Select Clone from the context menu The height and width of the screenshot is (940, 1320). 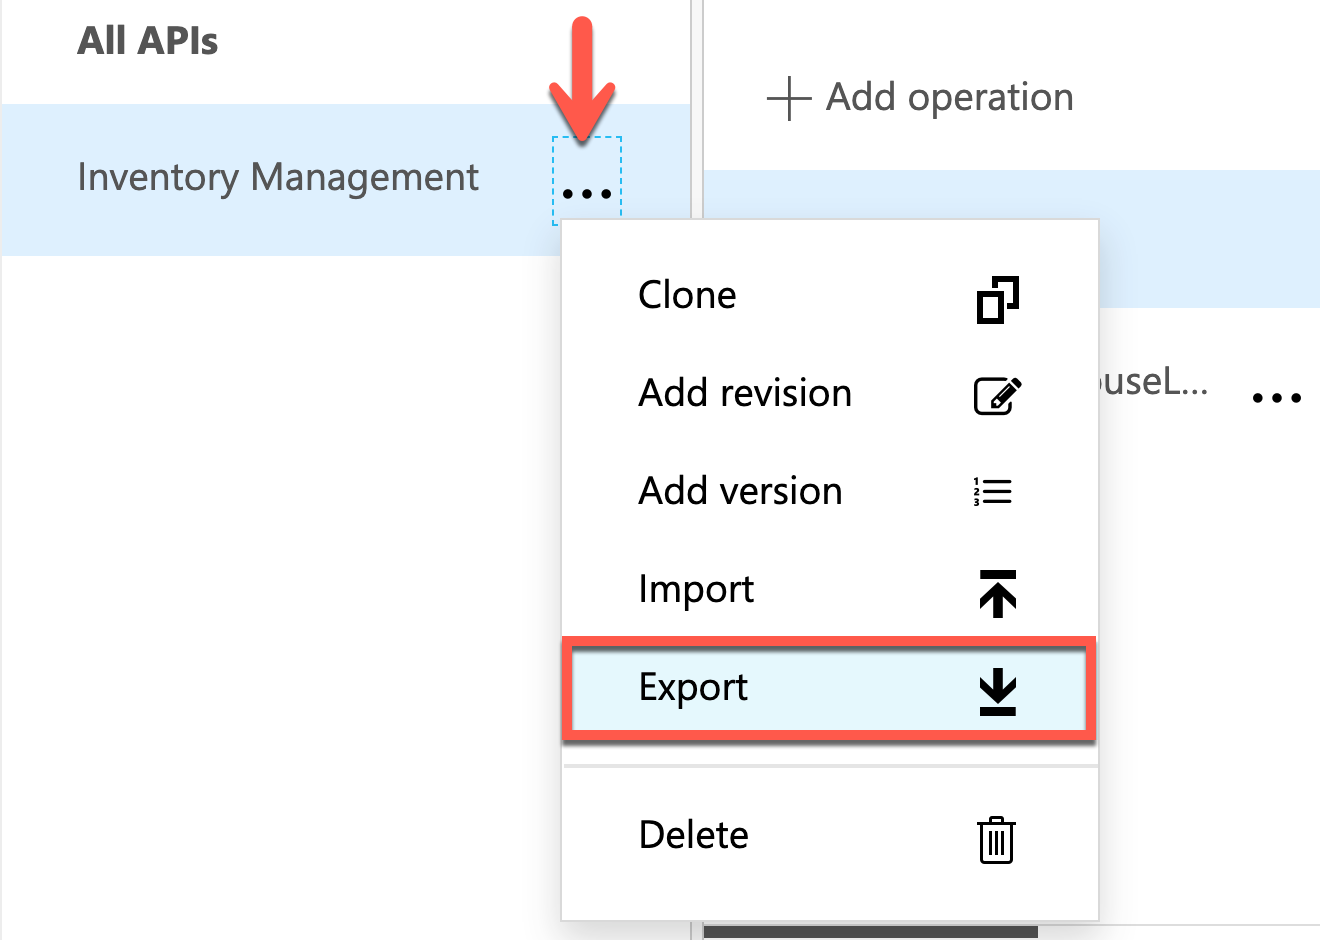[830, 296]
